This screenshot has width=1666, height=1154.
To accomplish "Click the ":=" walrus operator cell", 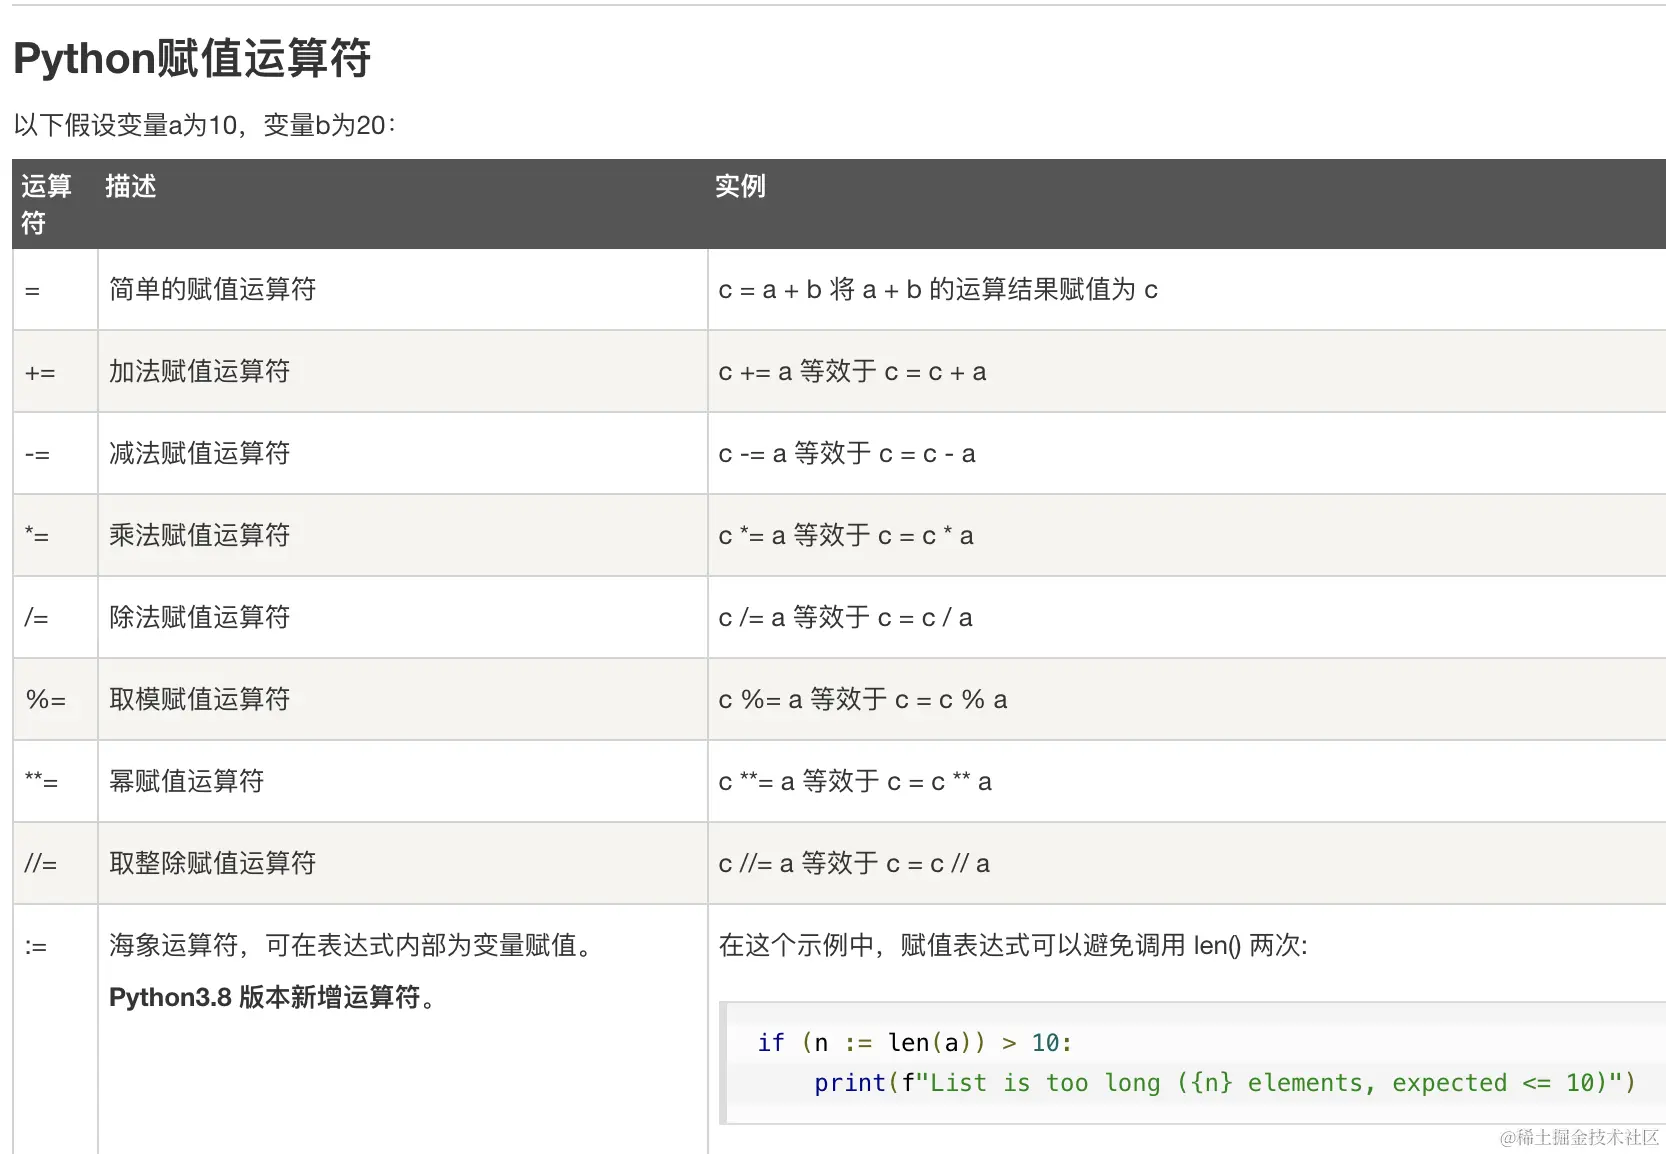I will 36,946.
